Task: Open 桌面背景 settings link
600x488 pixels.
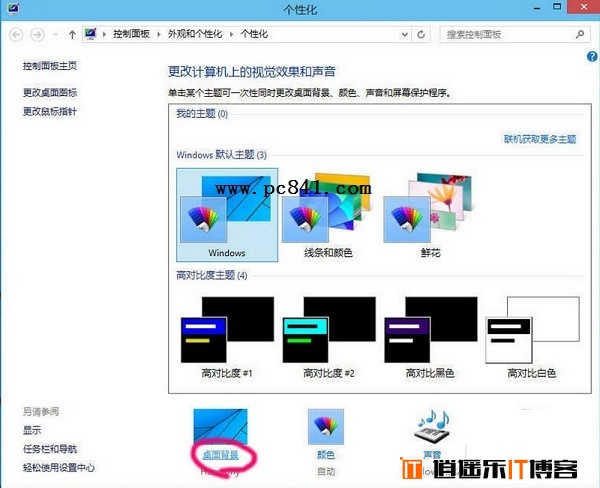Action: coord(220,455)
